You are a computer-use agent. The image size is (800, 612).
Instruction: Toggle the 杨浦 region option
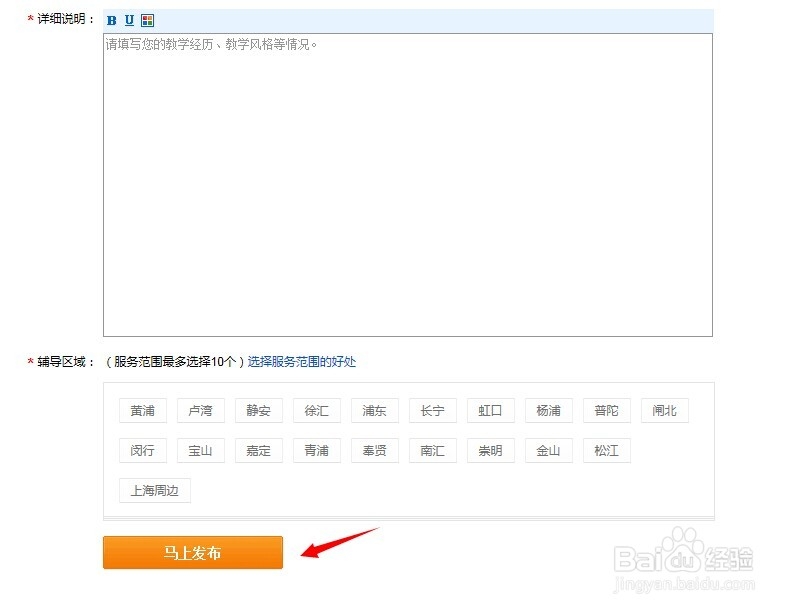(548, 410)
